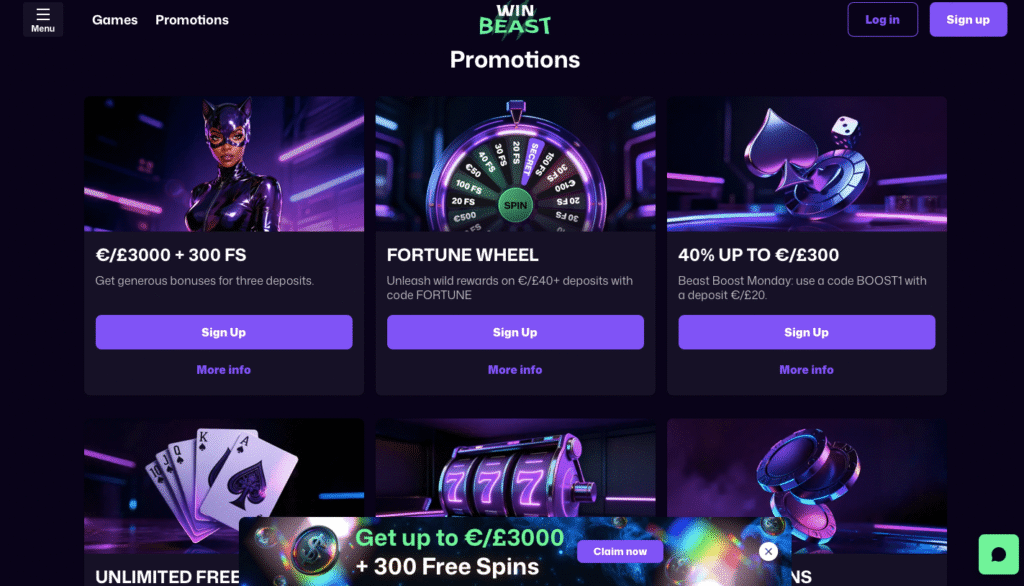Open More info under the 40% UP TO €/£300 promo
Viewport: 1024px width, 586px height.
(806, 369)
